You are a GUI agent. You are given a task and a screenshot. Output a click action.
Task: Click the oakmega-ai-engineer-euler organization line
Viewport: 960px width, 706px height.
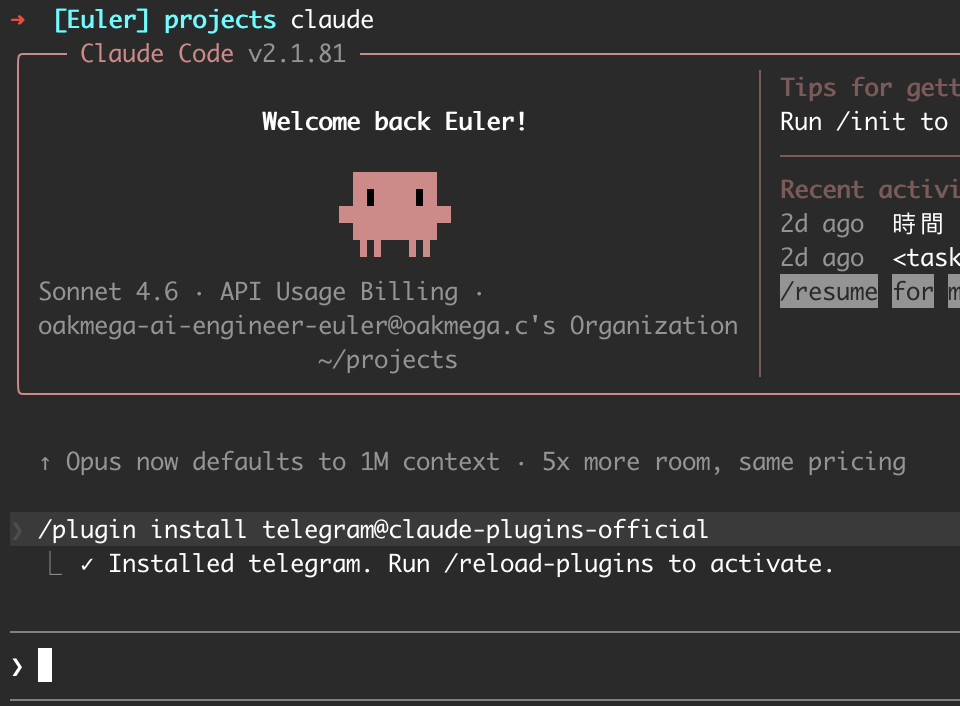click(388, 326)
